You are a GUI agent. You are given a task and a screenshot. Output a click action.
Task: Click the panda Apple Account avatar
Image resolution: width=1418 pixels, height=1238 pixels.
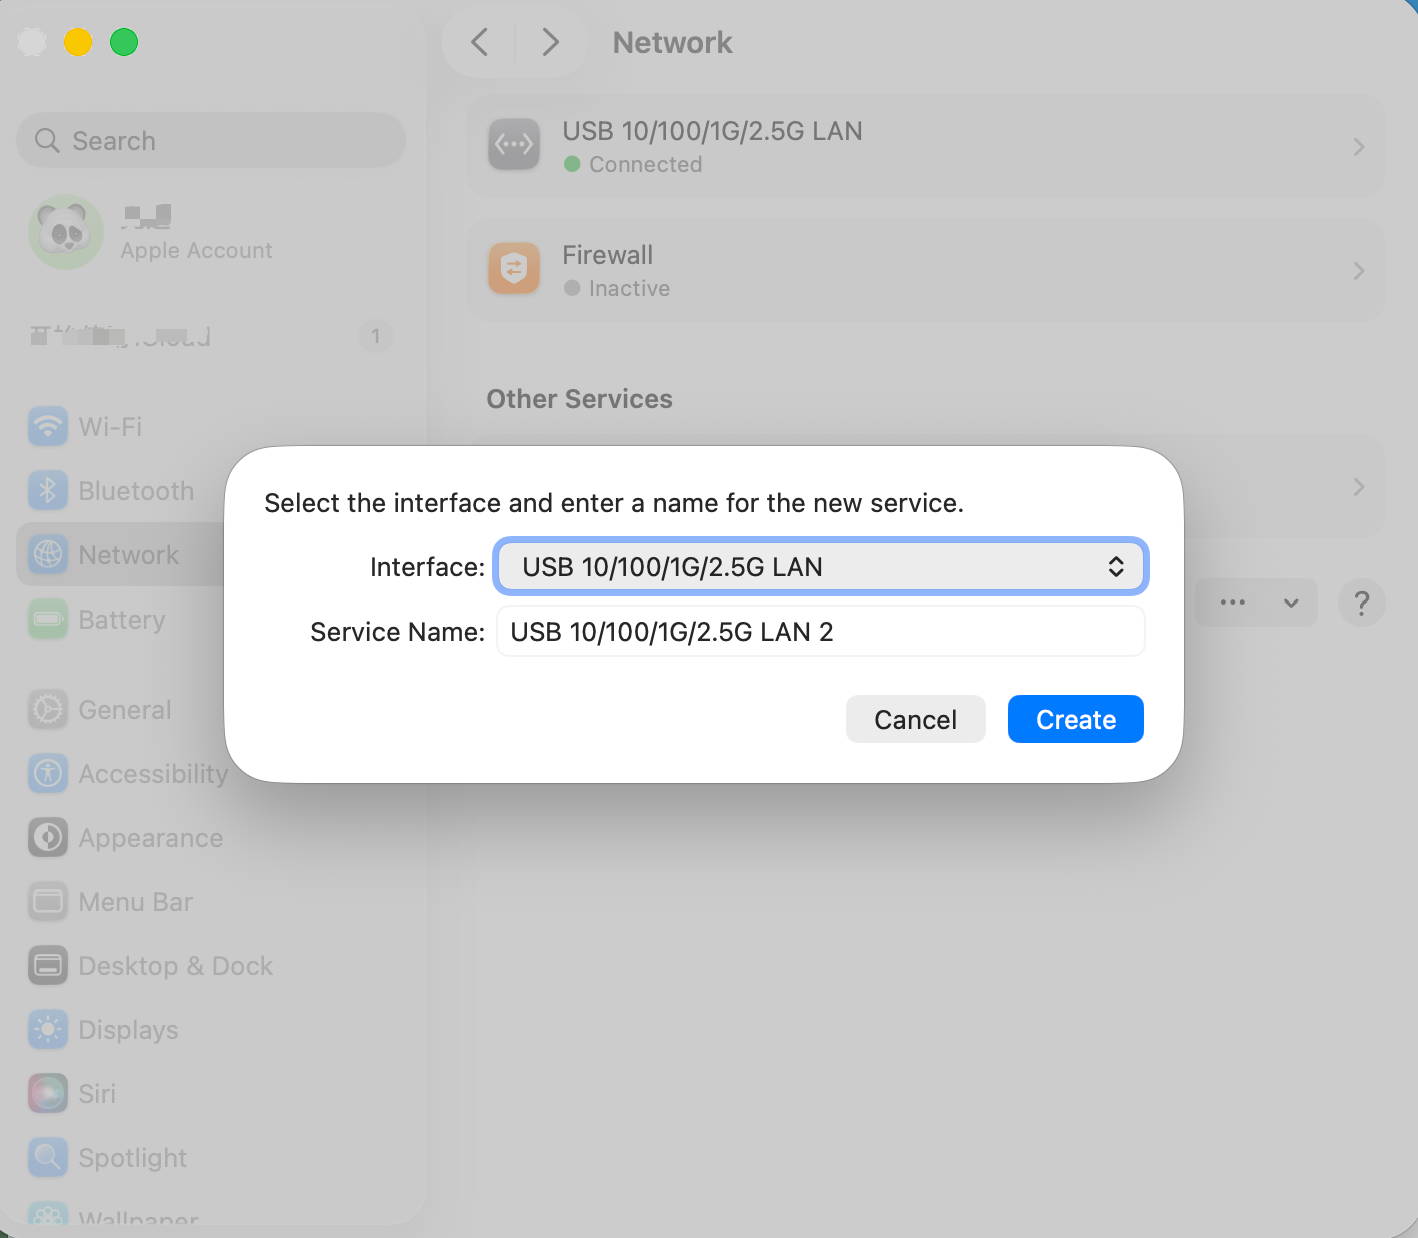[x=66, y=232]
